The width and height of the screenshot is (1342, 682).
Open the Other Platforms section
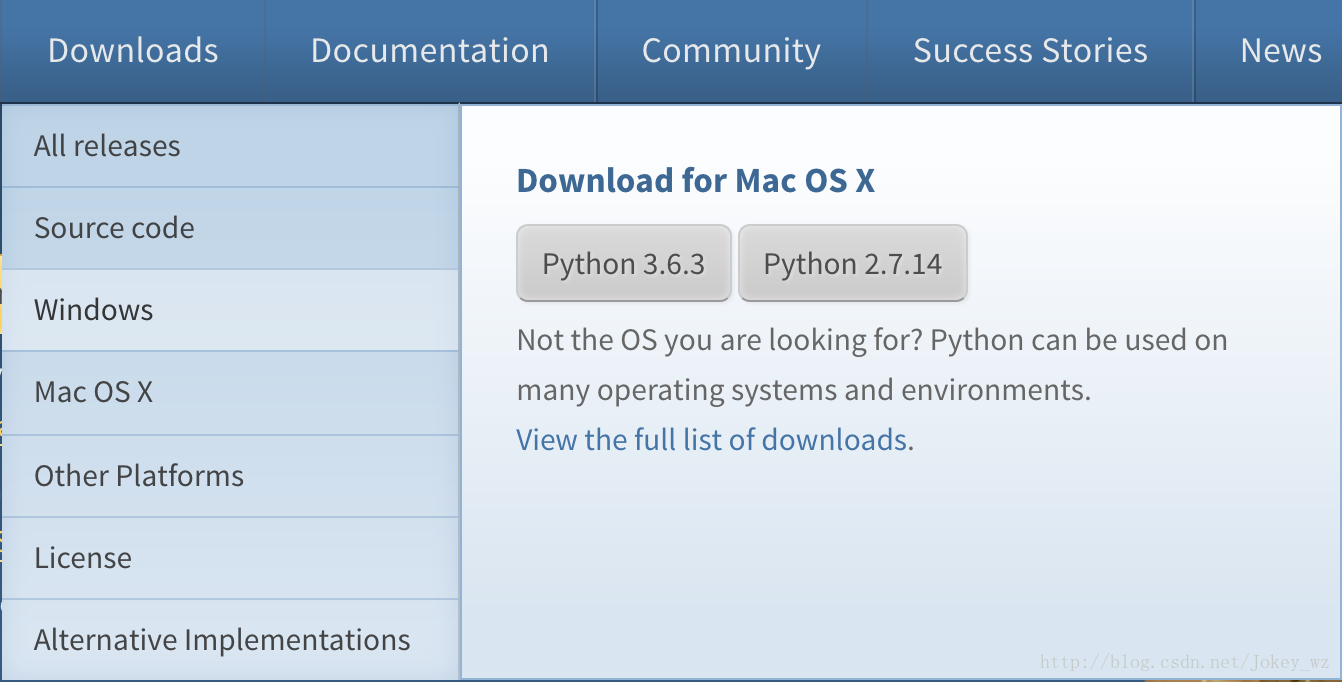[x=139, y=475]
